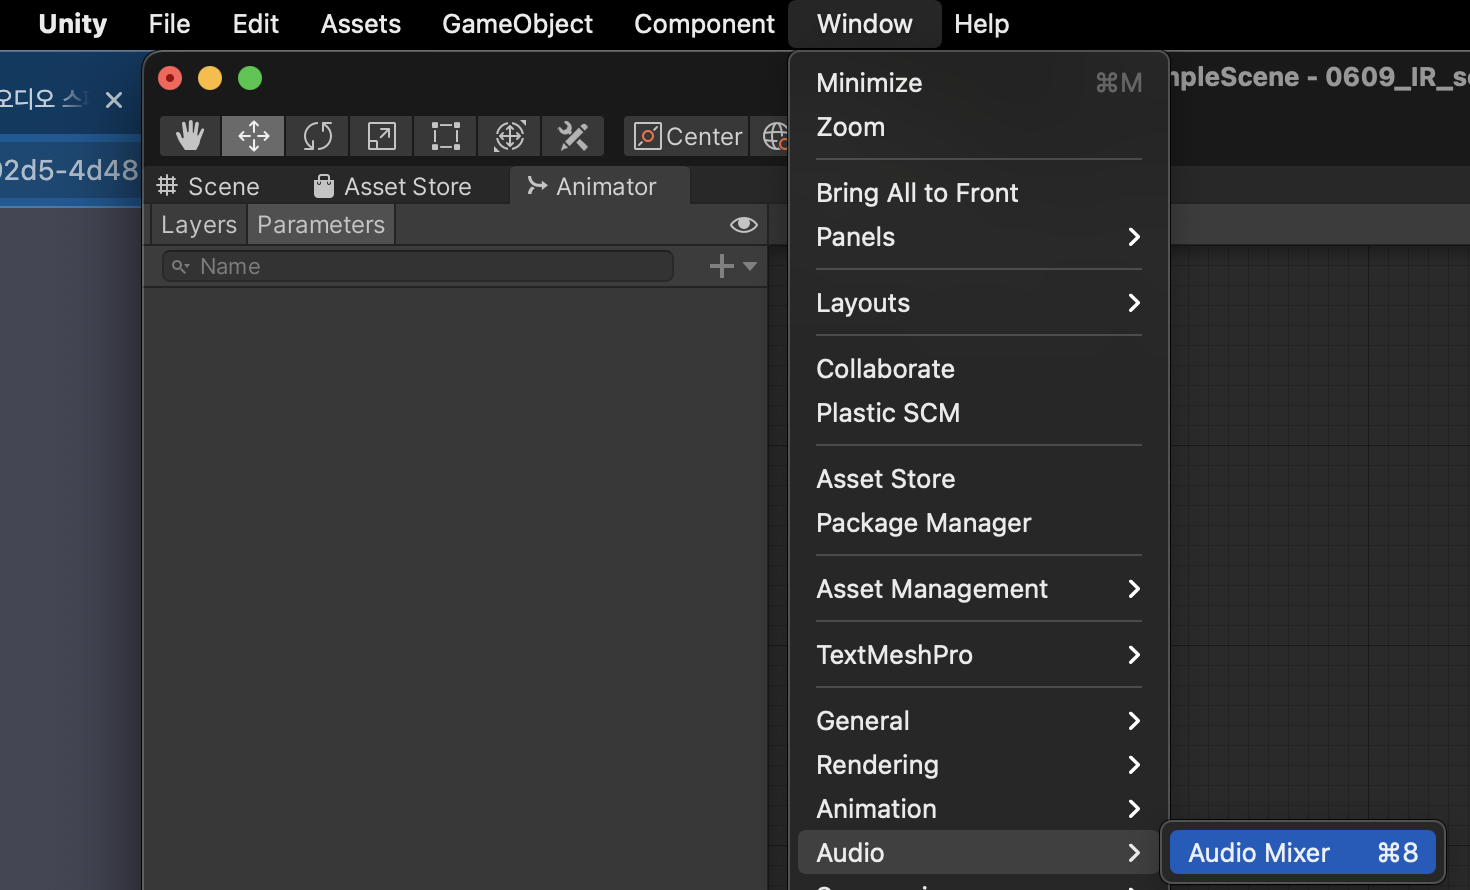The width and height of the screenshot is (1470, 890).
Task: Select the Rect transform tool
Action: coord(445,136)
